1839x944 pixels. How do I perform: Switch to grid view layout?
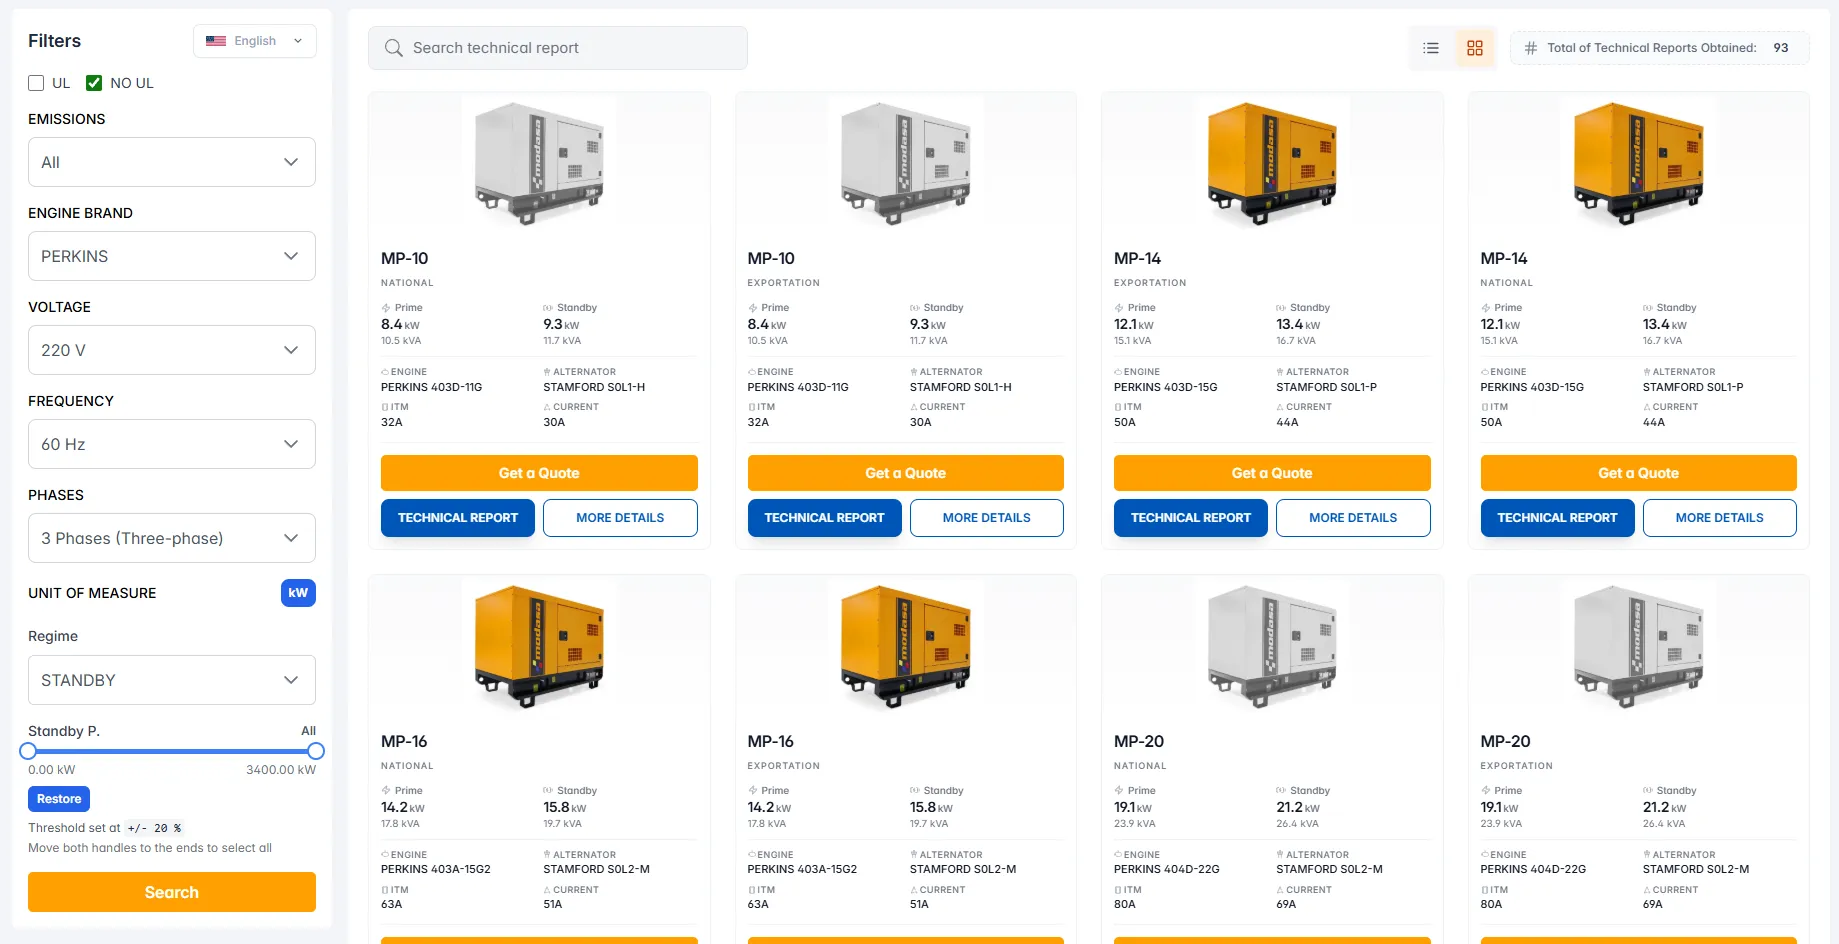tap(1474, 48)
